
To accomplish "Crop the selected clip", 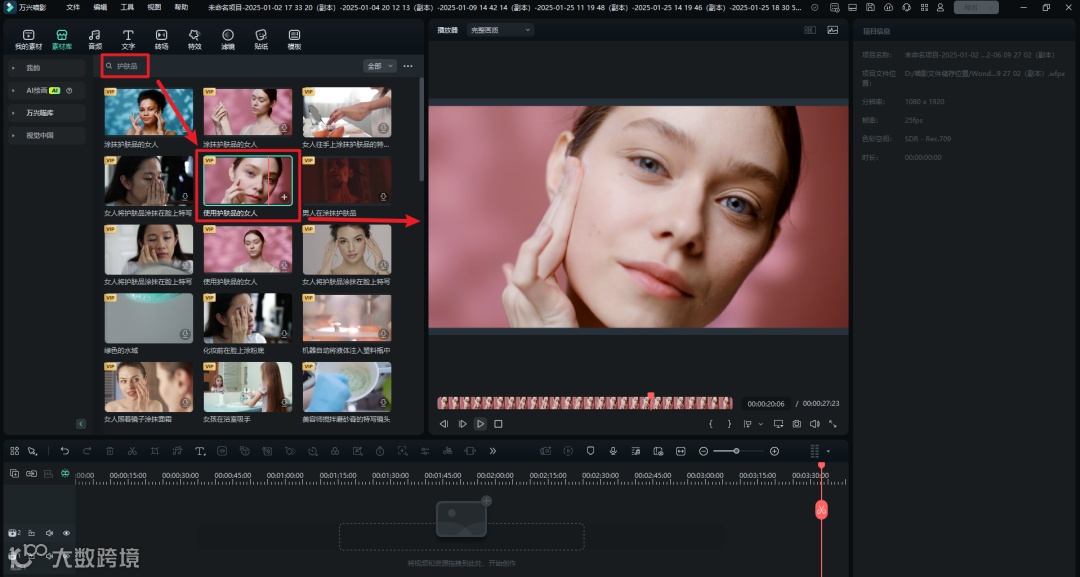I will click(154, 451).
